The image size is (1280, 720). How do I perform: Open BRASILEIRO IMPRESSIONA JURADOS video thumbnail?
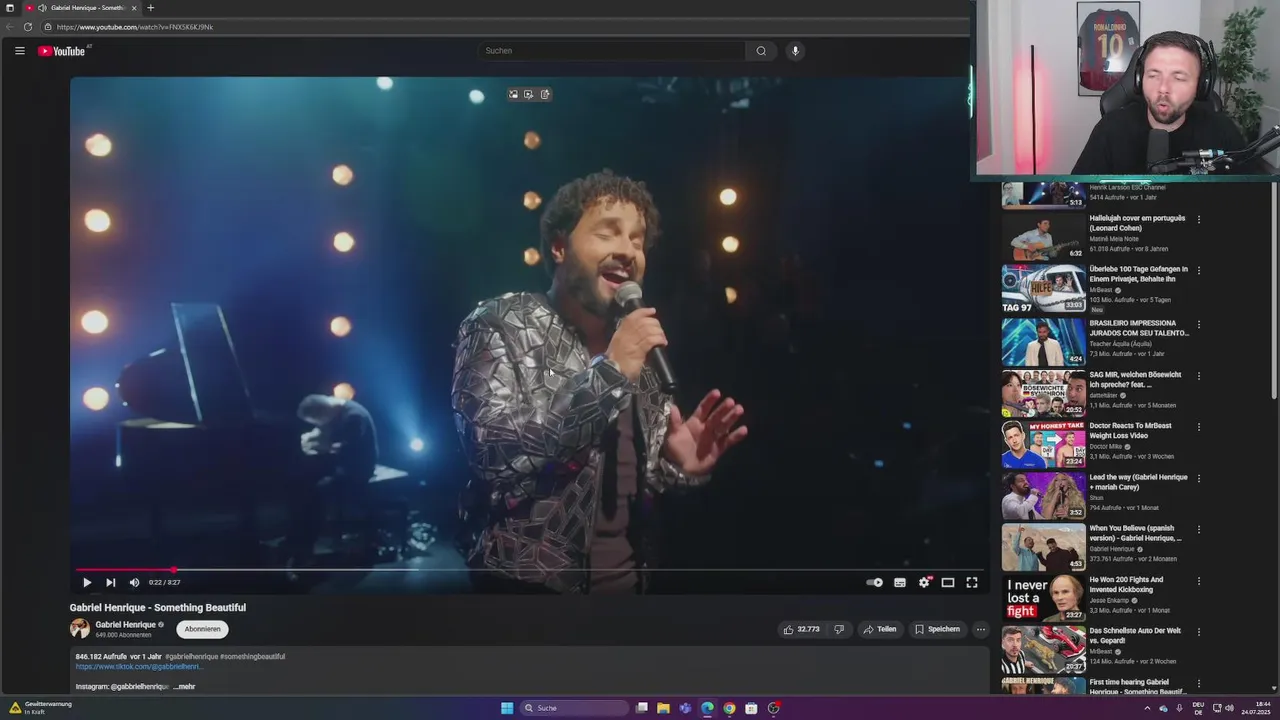tap(1043, 342)
